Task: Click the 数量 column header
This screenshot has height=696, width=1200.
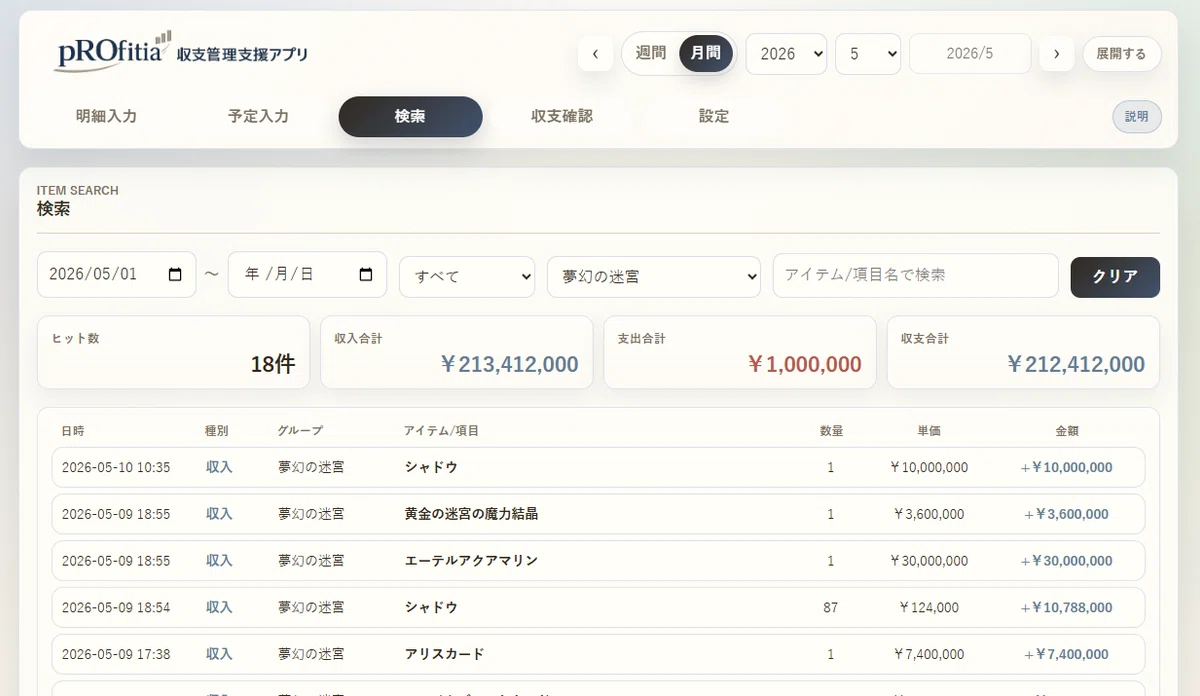Action: click(x=831, y=431)
